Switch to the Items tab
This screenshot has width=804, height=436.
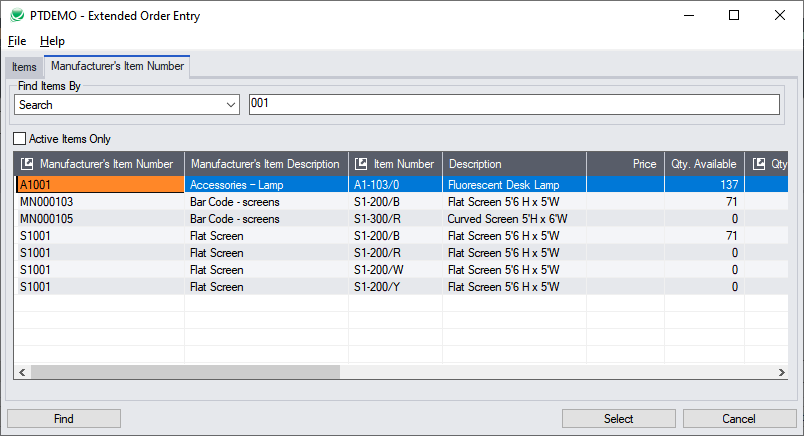coord(24,67)
